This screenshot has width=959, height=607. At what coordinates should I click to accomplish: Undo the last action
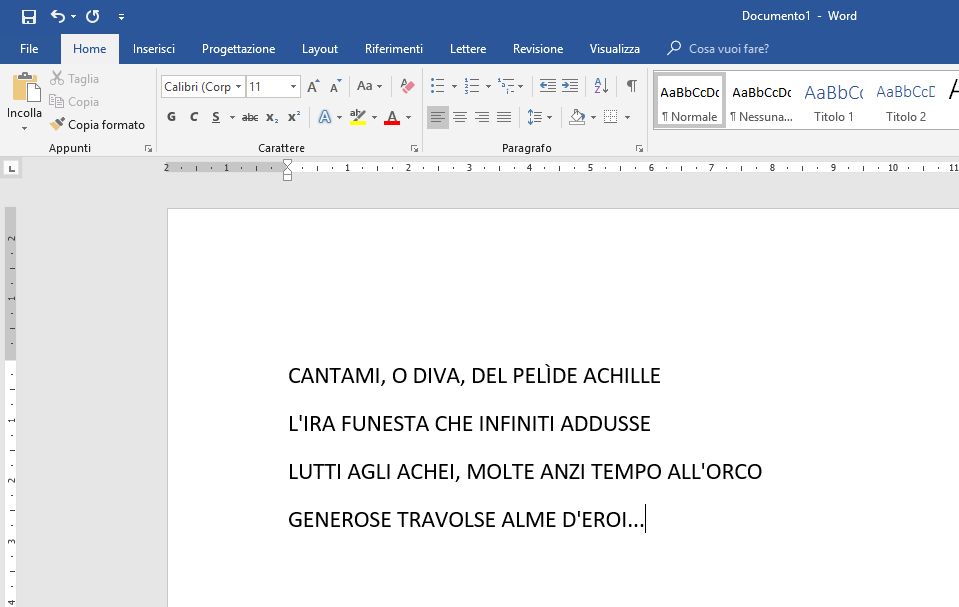click(57, 17)
